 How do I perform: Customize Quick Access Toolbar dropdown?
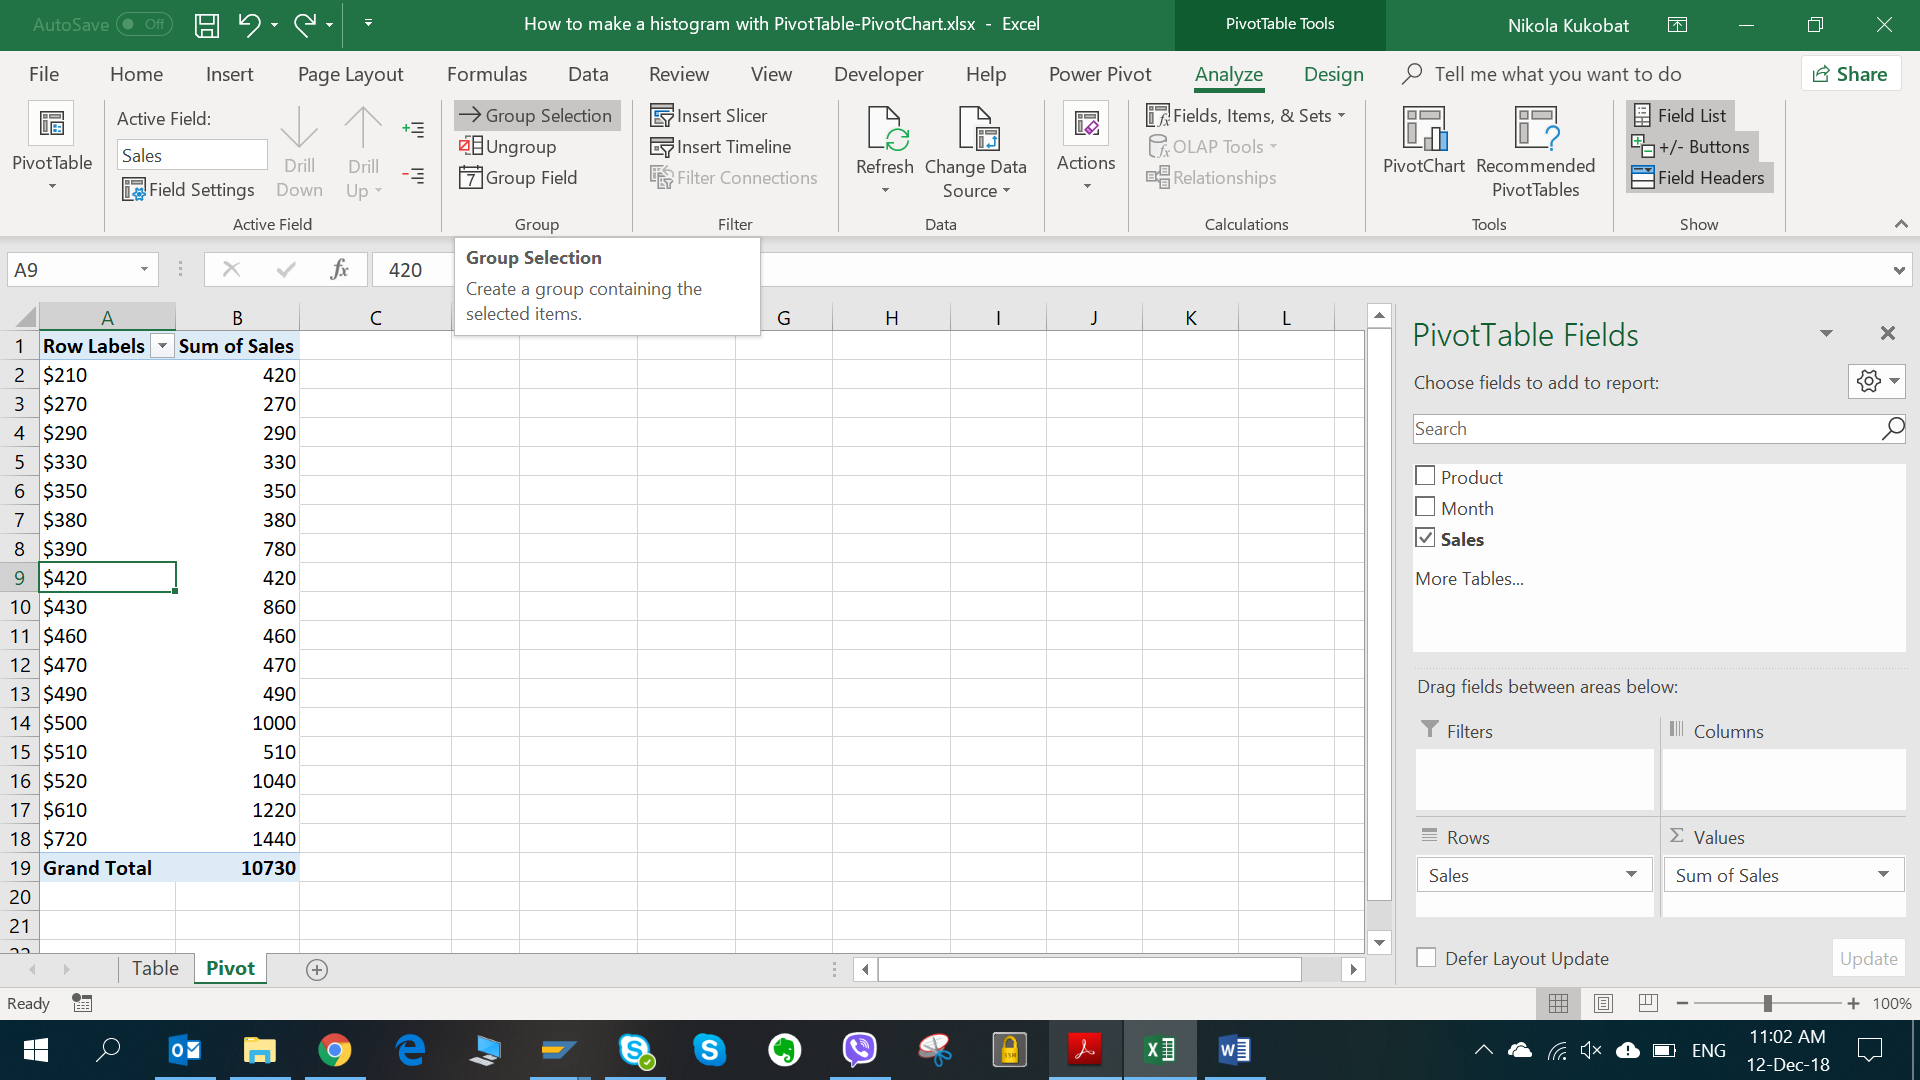[x=368, y=24]
